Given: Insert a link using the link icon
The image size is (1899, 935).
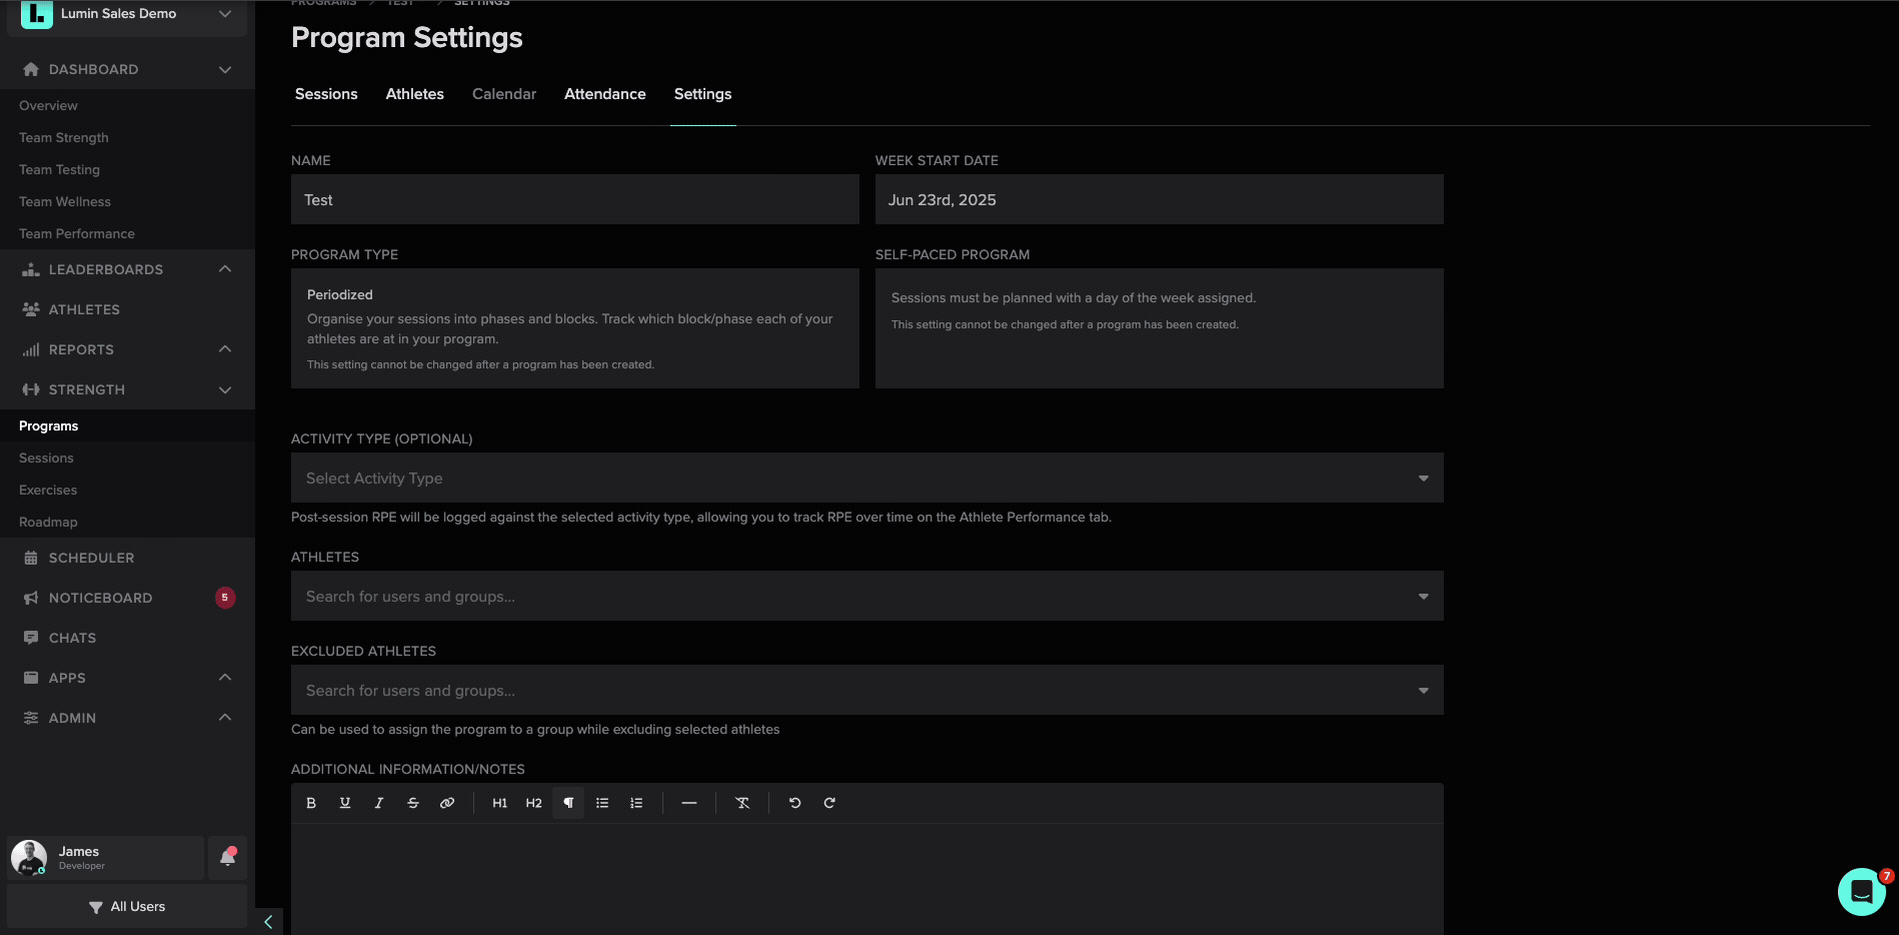Looking at the screenshot, I should click(447, 803).
